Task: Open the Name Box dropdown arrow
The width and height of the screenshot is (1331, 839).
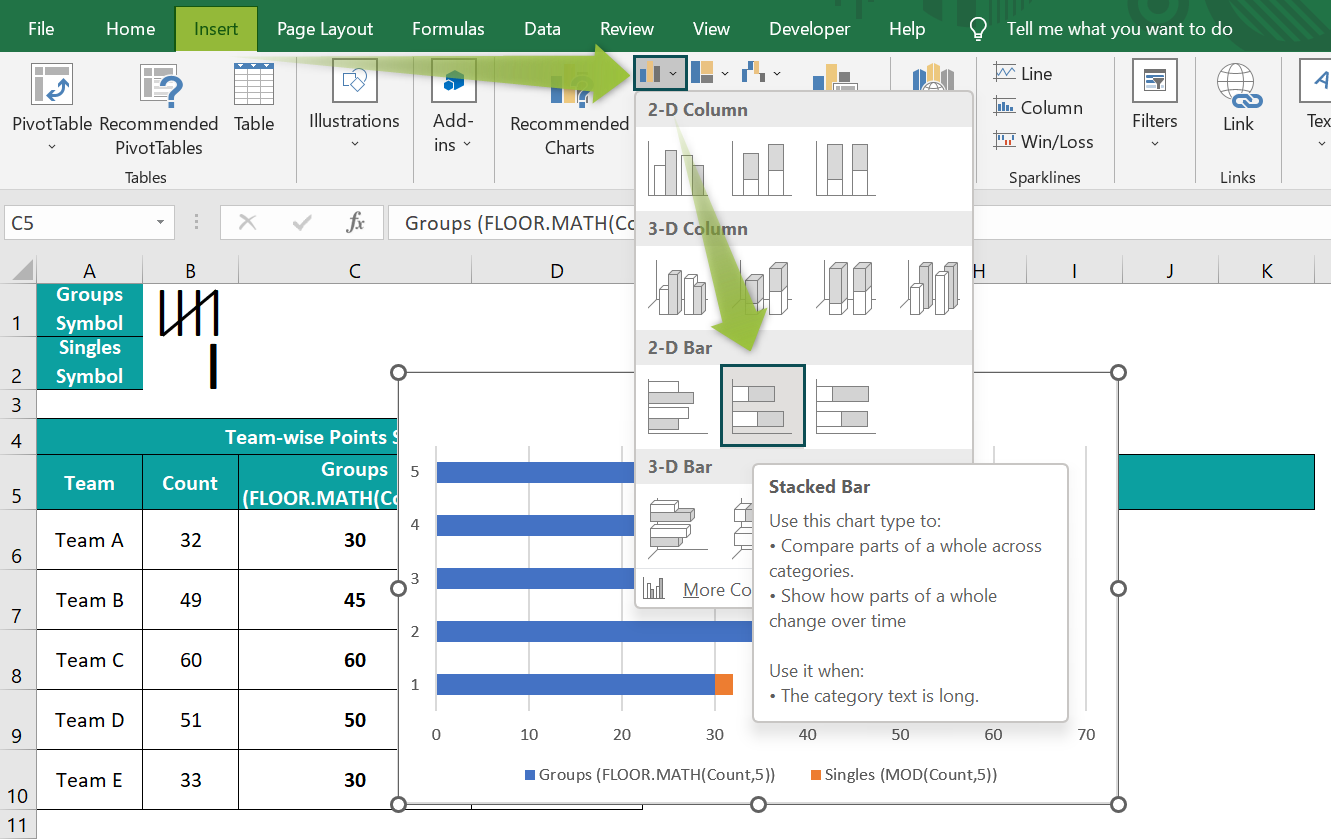Action: [160, 223]
